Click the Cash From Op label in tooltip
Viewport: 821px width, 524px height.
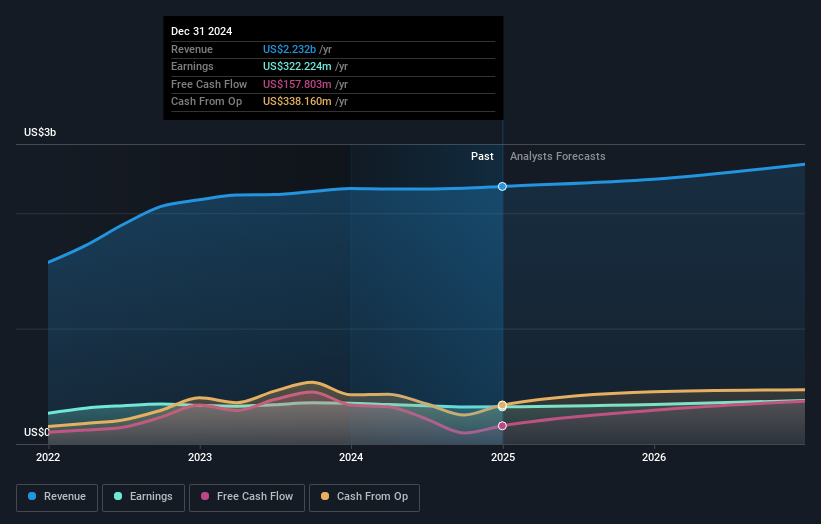pos(206,102)
